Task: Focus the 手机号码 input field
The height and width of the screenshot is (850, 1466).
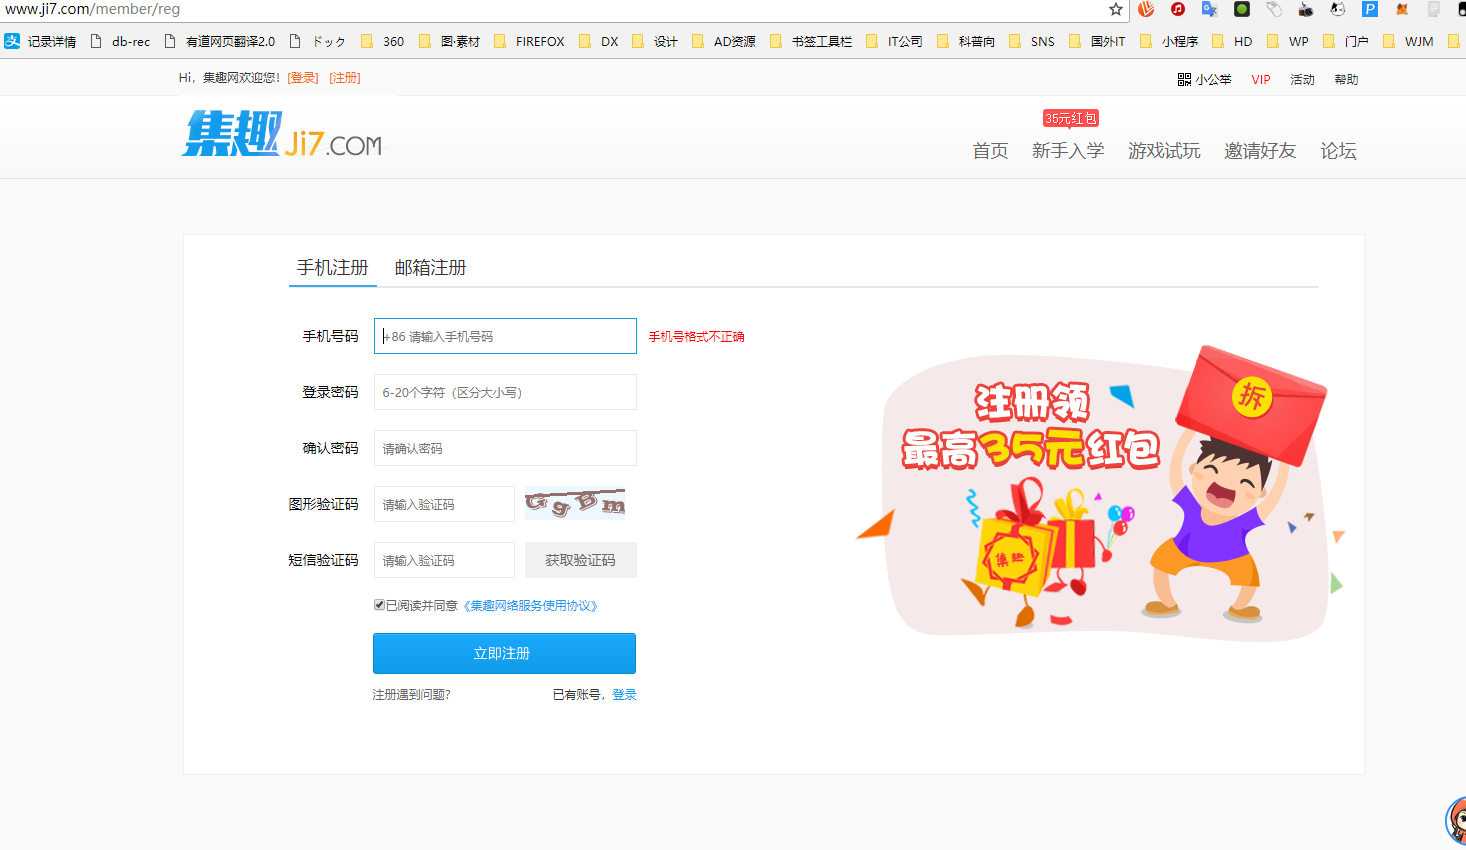Action: tap(505, 336)
